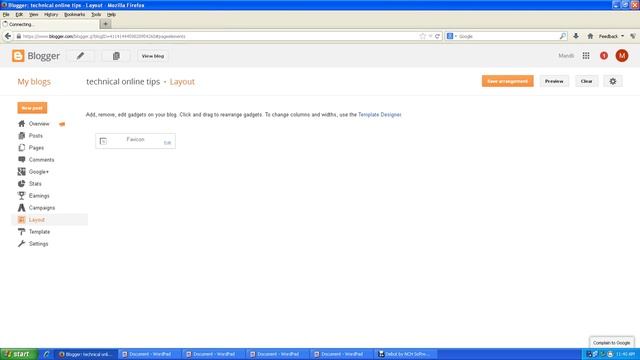Click the Earnings trophy icon
The image size is (640, 360).
coord(22,196)
